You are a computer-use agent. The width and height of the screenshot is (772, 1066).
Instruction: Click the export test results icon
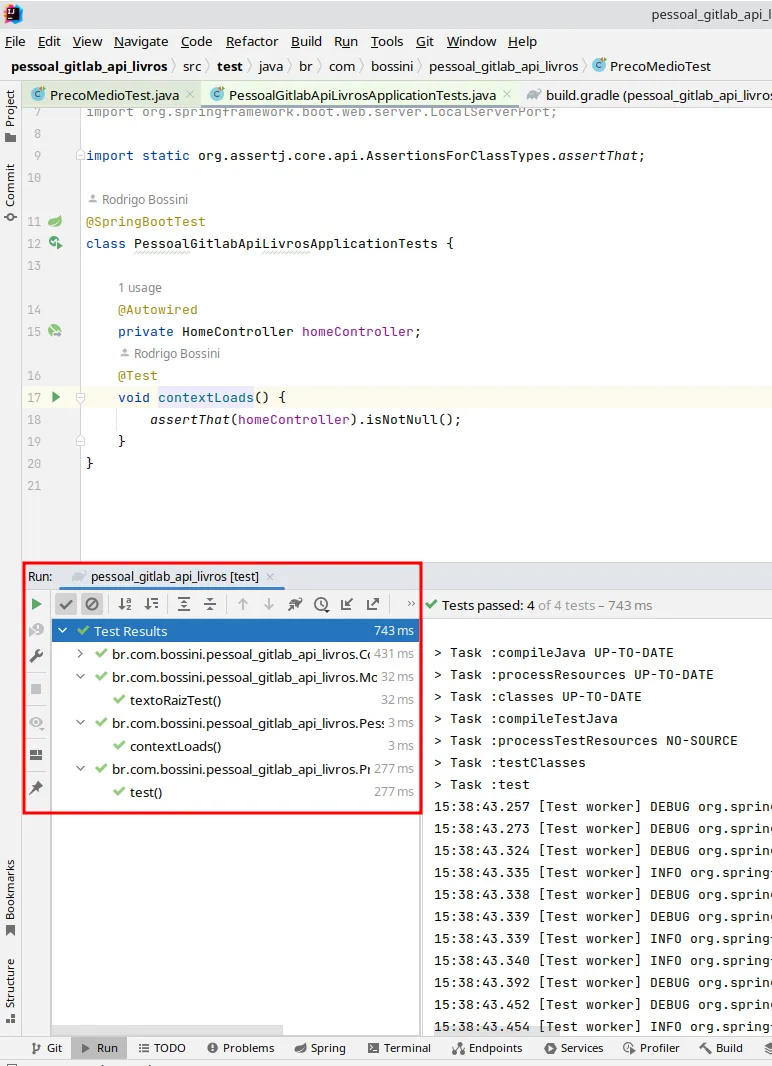pos(372,604)
